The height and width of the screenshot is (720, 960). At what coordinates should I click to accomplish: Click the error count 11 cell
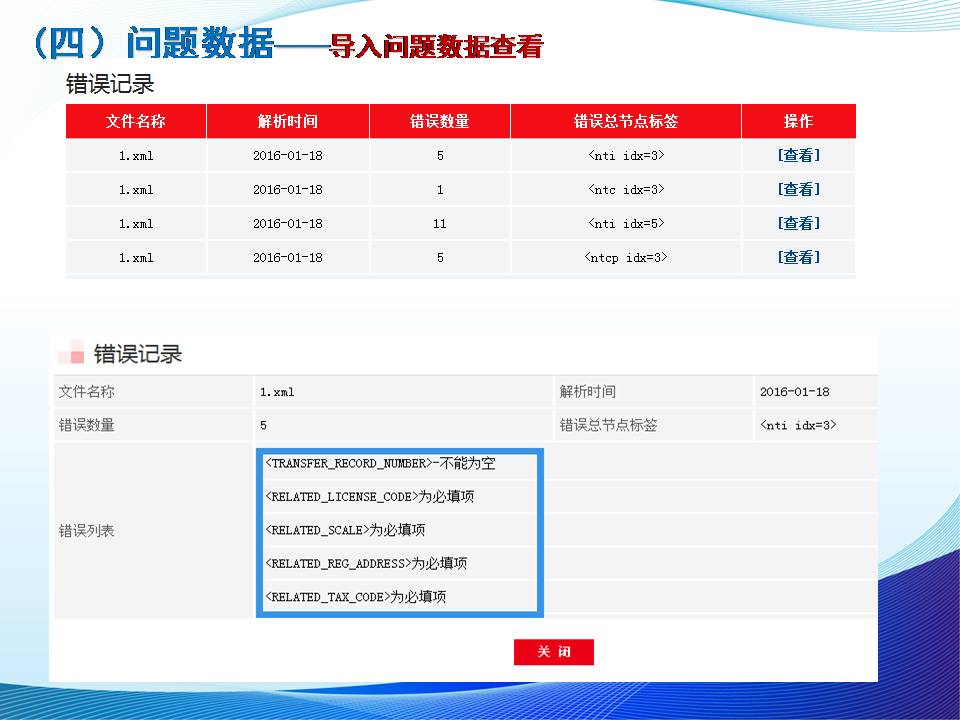coord(440,224)
